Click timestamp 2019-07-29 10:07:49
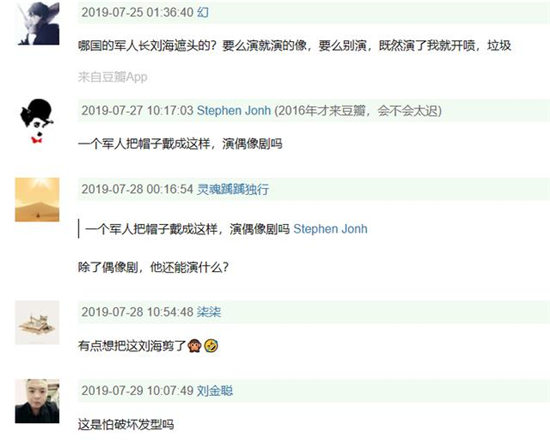Image resolution: width=550 pixels, height=448 pixels. 138,390
